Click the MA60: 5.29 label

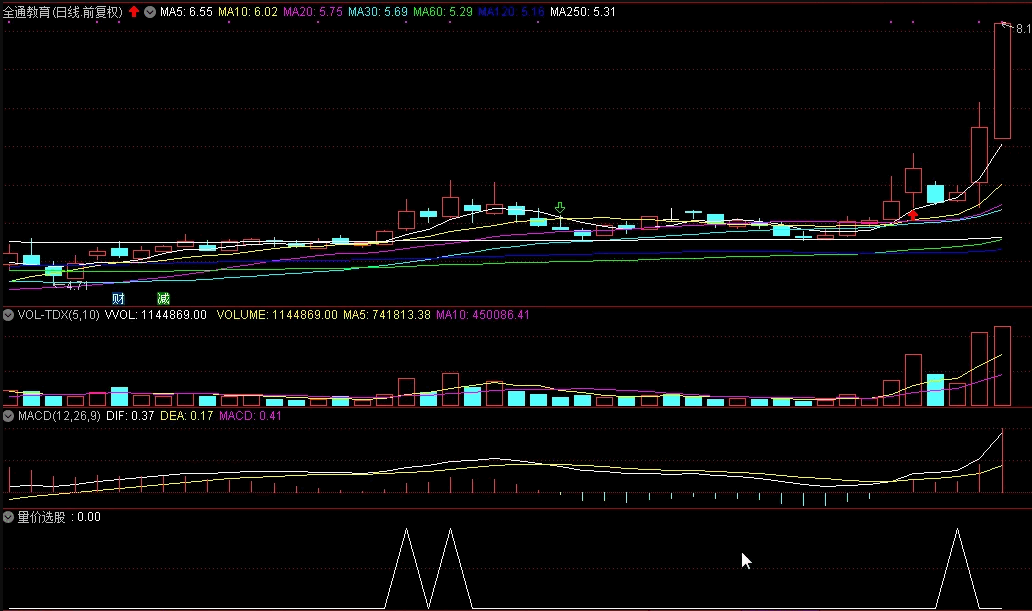[443, 12]
